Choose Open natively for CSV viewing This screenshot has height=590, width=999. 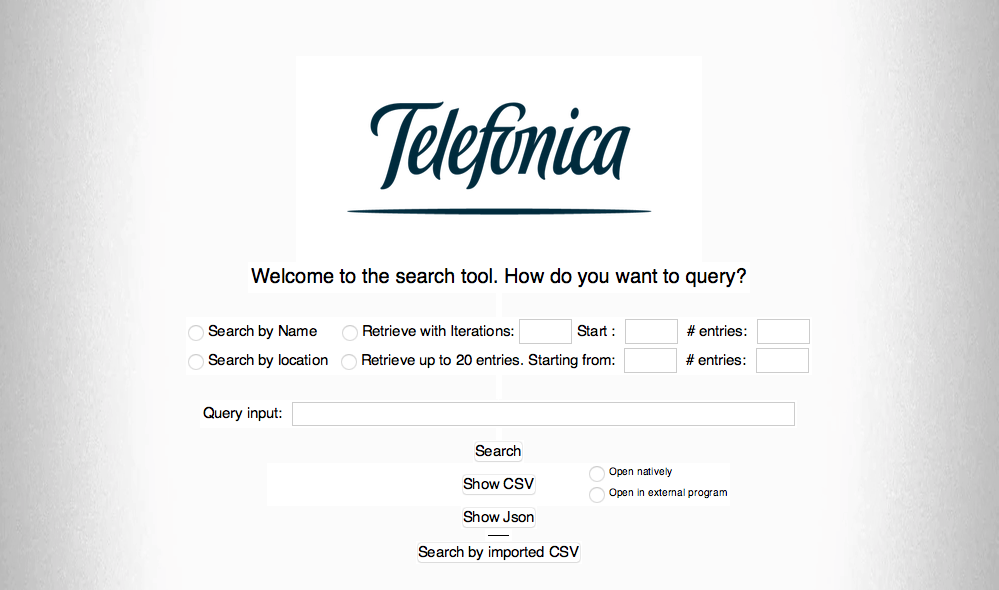point(597,473)
